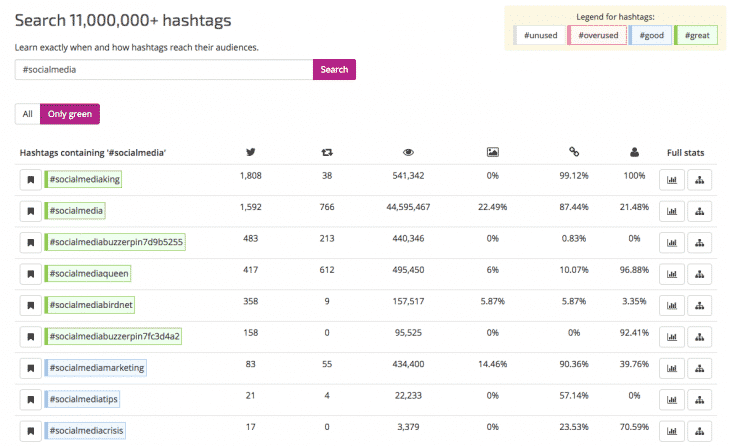Open the #socialmediamarketing hashtag link
730x446 pixels.
(x=96, y=367)
